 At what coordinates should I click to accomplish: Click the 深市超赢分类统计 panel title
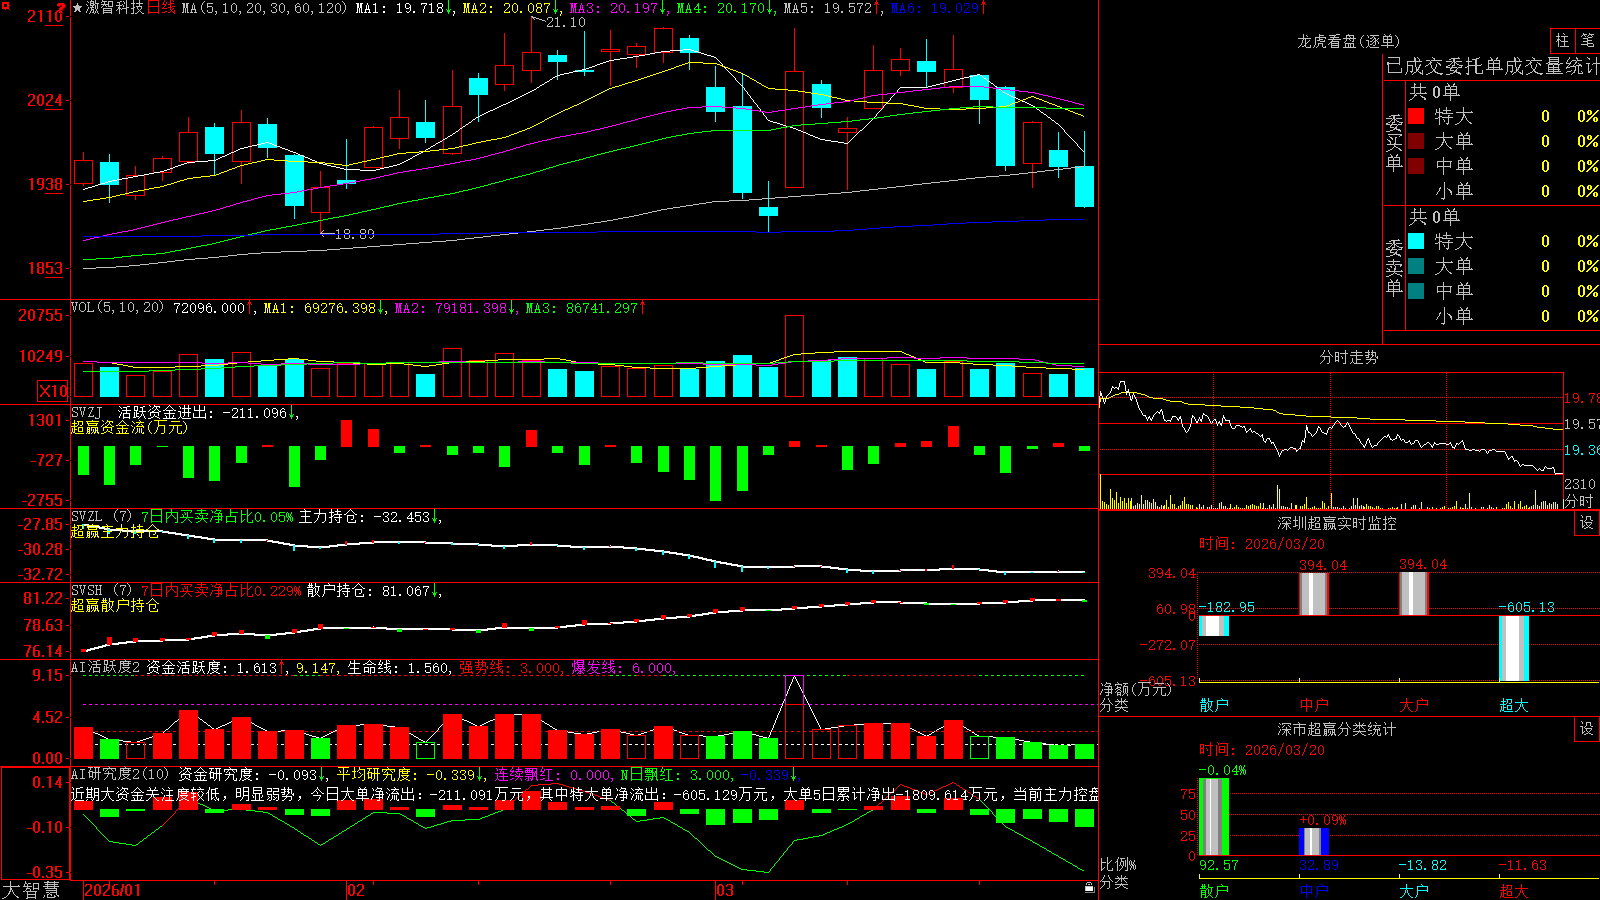tap(1337, 729)
